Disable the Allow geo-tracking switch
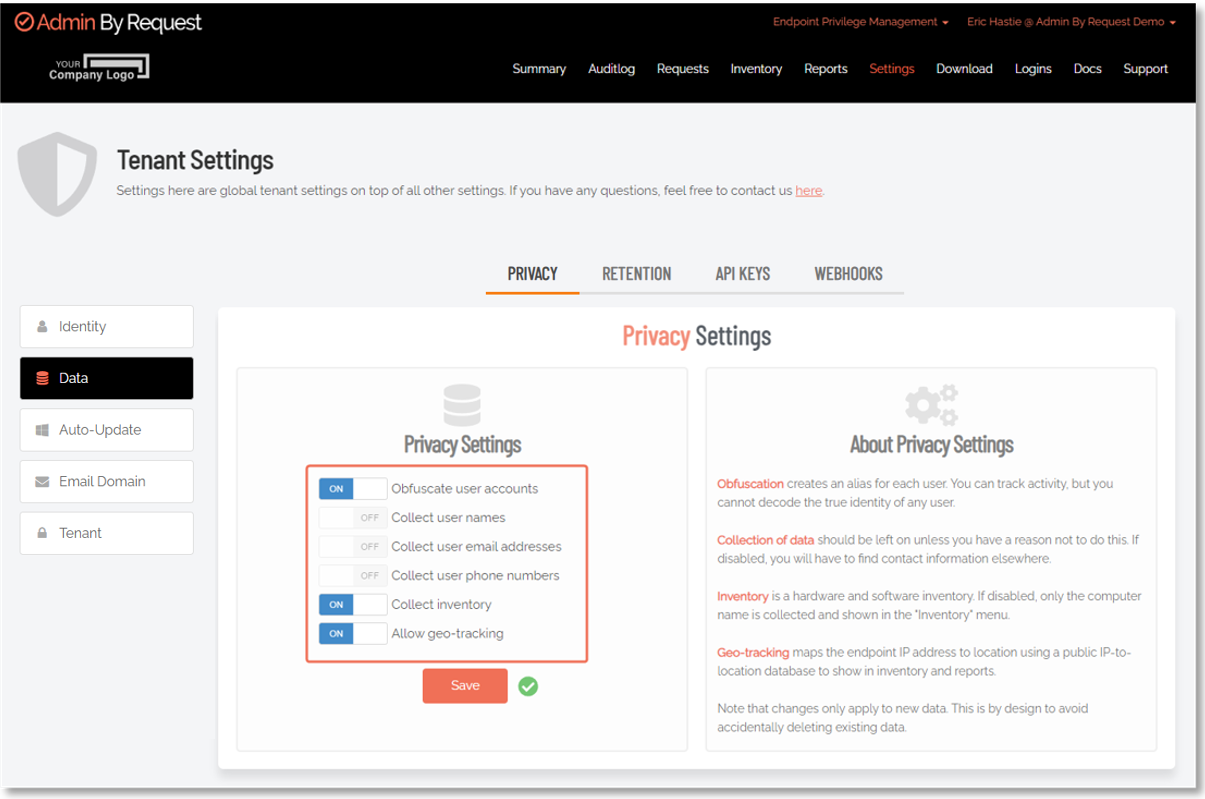This screenshot has height=799, width=1205. [352, 634]
